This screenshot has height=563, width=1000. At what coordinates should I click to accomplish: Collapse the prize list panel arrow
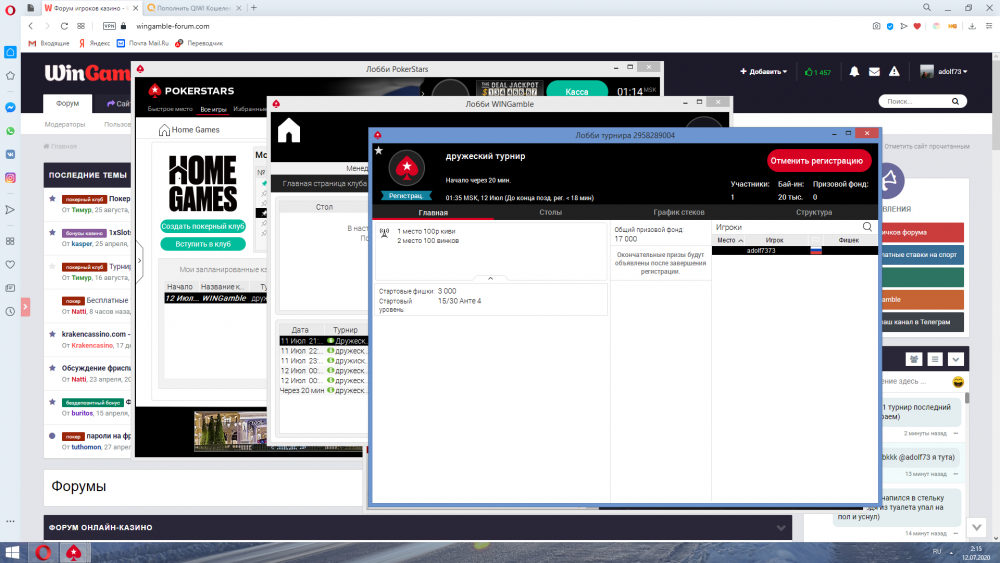(x=490, y=278)
